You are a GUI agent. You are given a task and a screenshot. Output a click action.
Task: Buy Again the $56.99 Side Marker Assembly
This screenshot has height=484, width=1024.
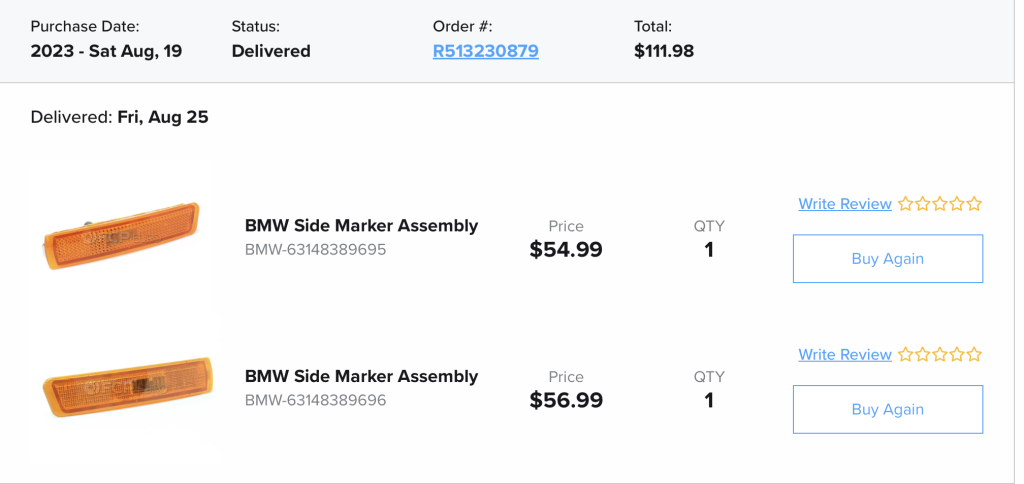888,410
